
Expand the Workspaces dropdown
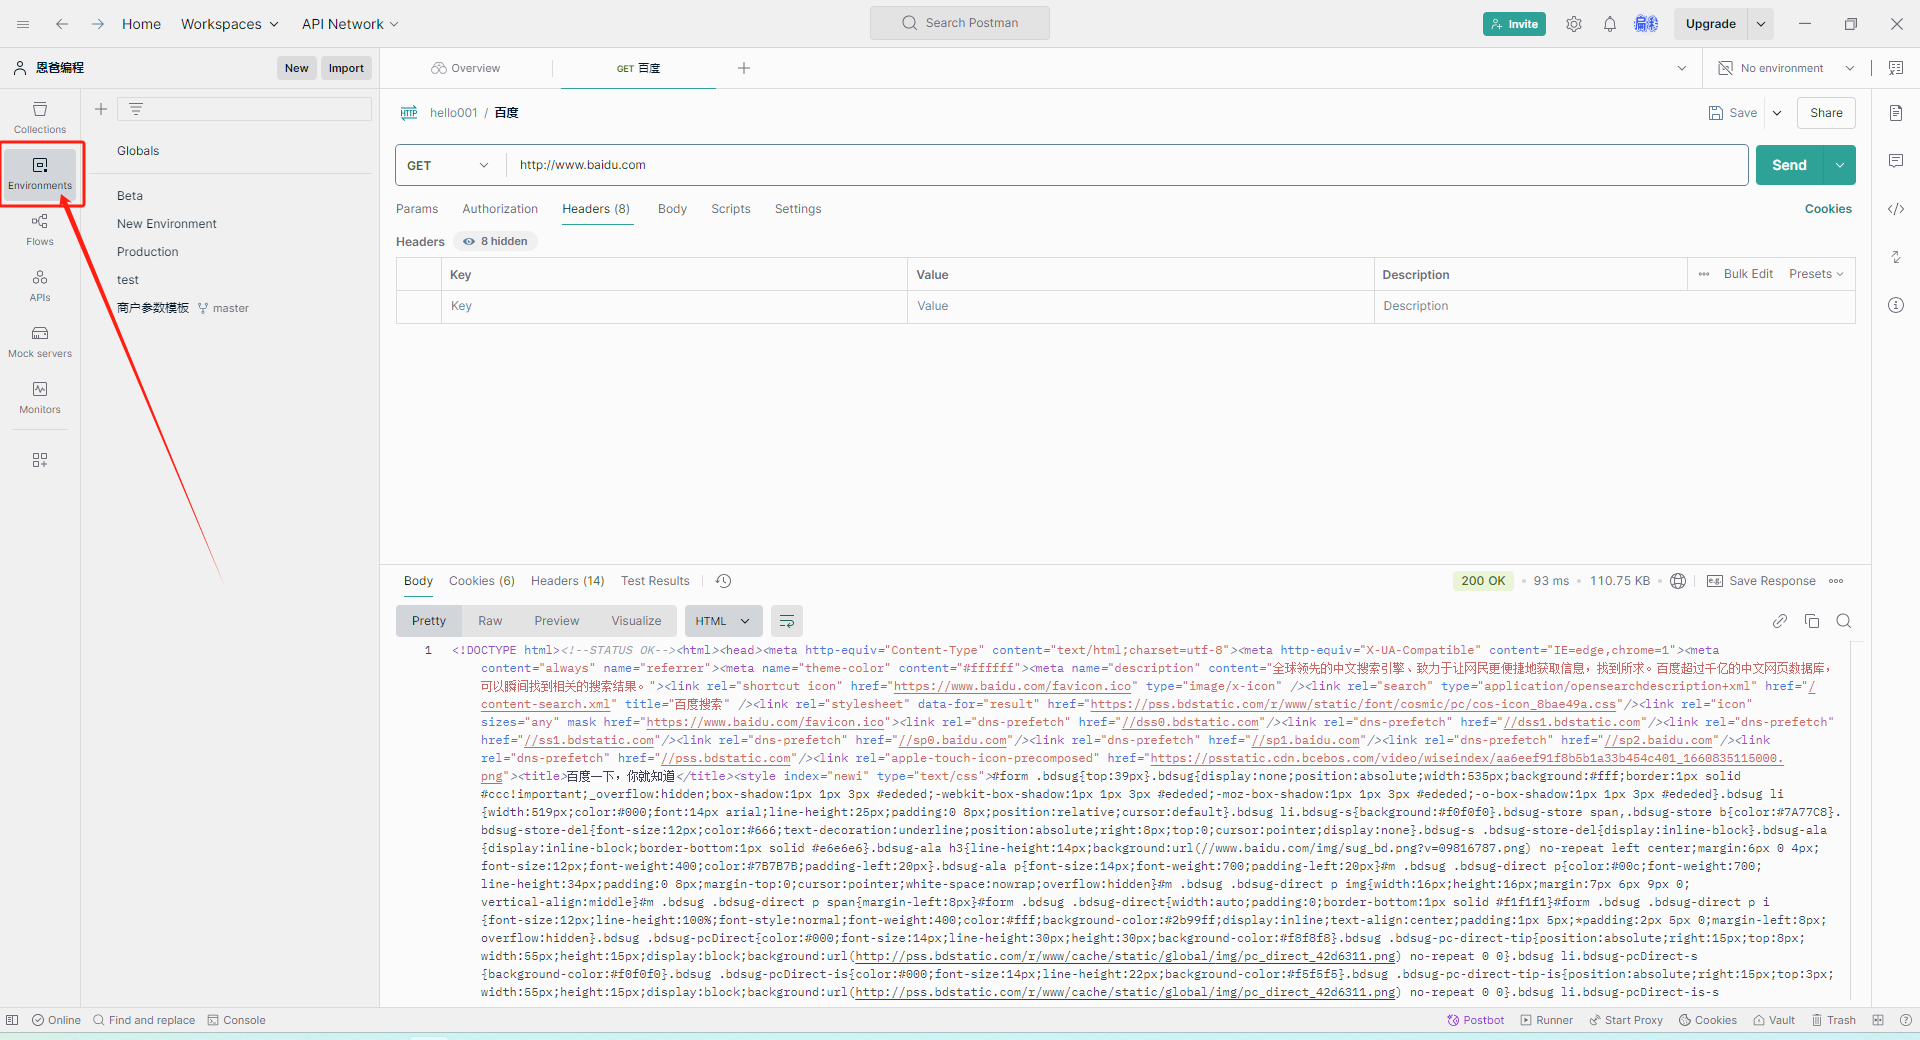click(230, 24)
